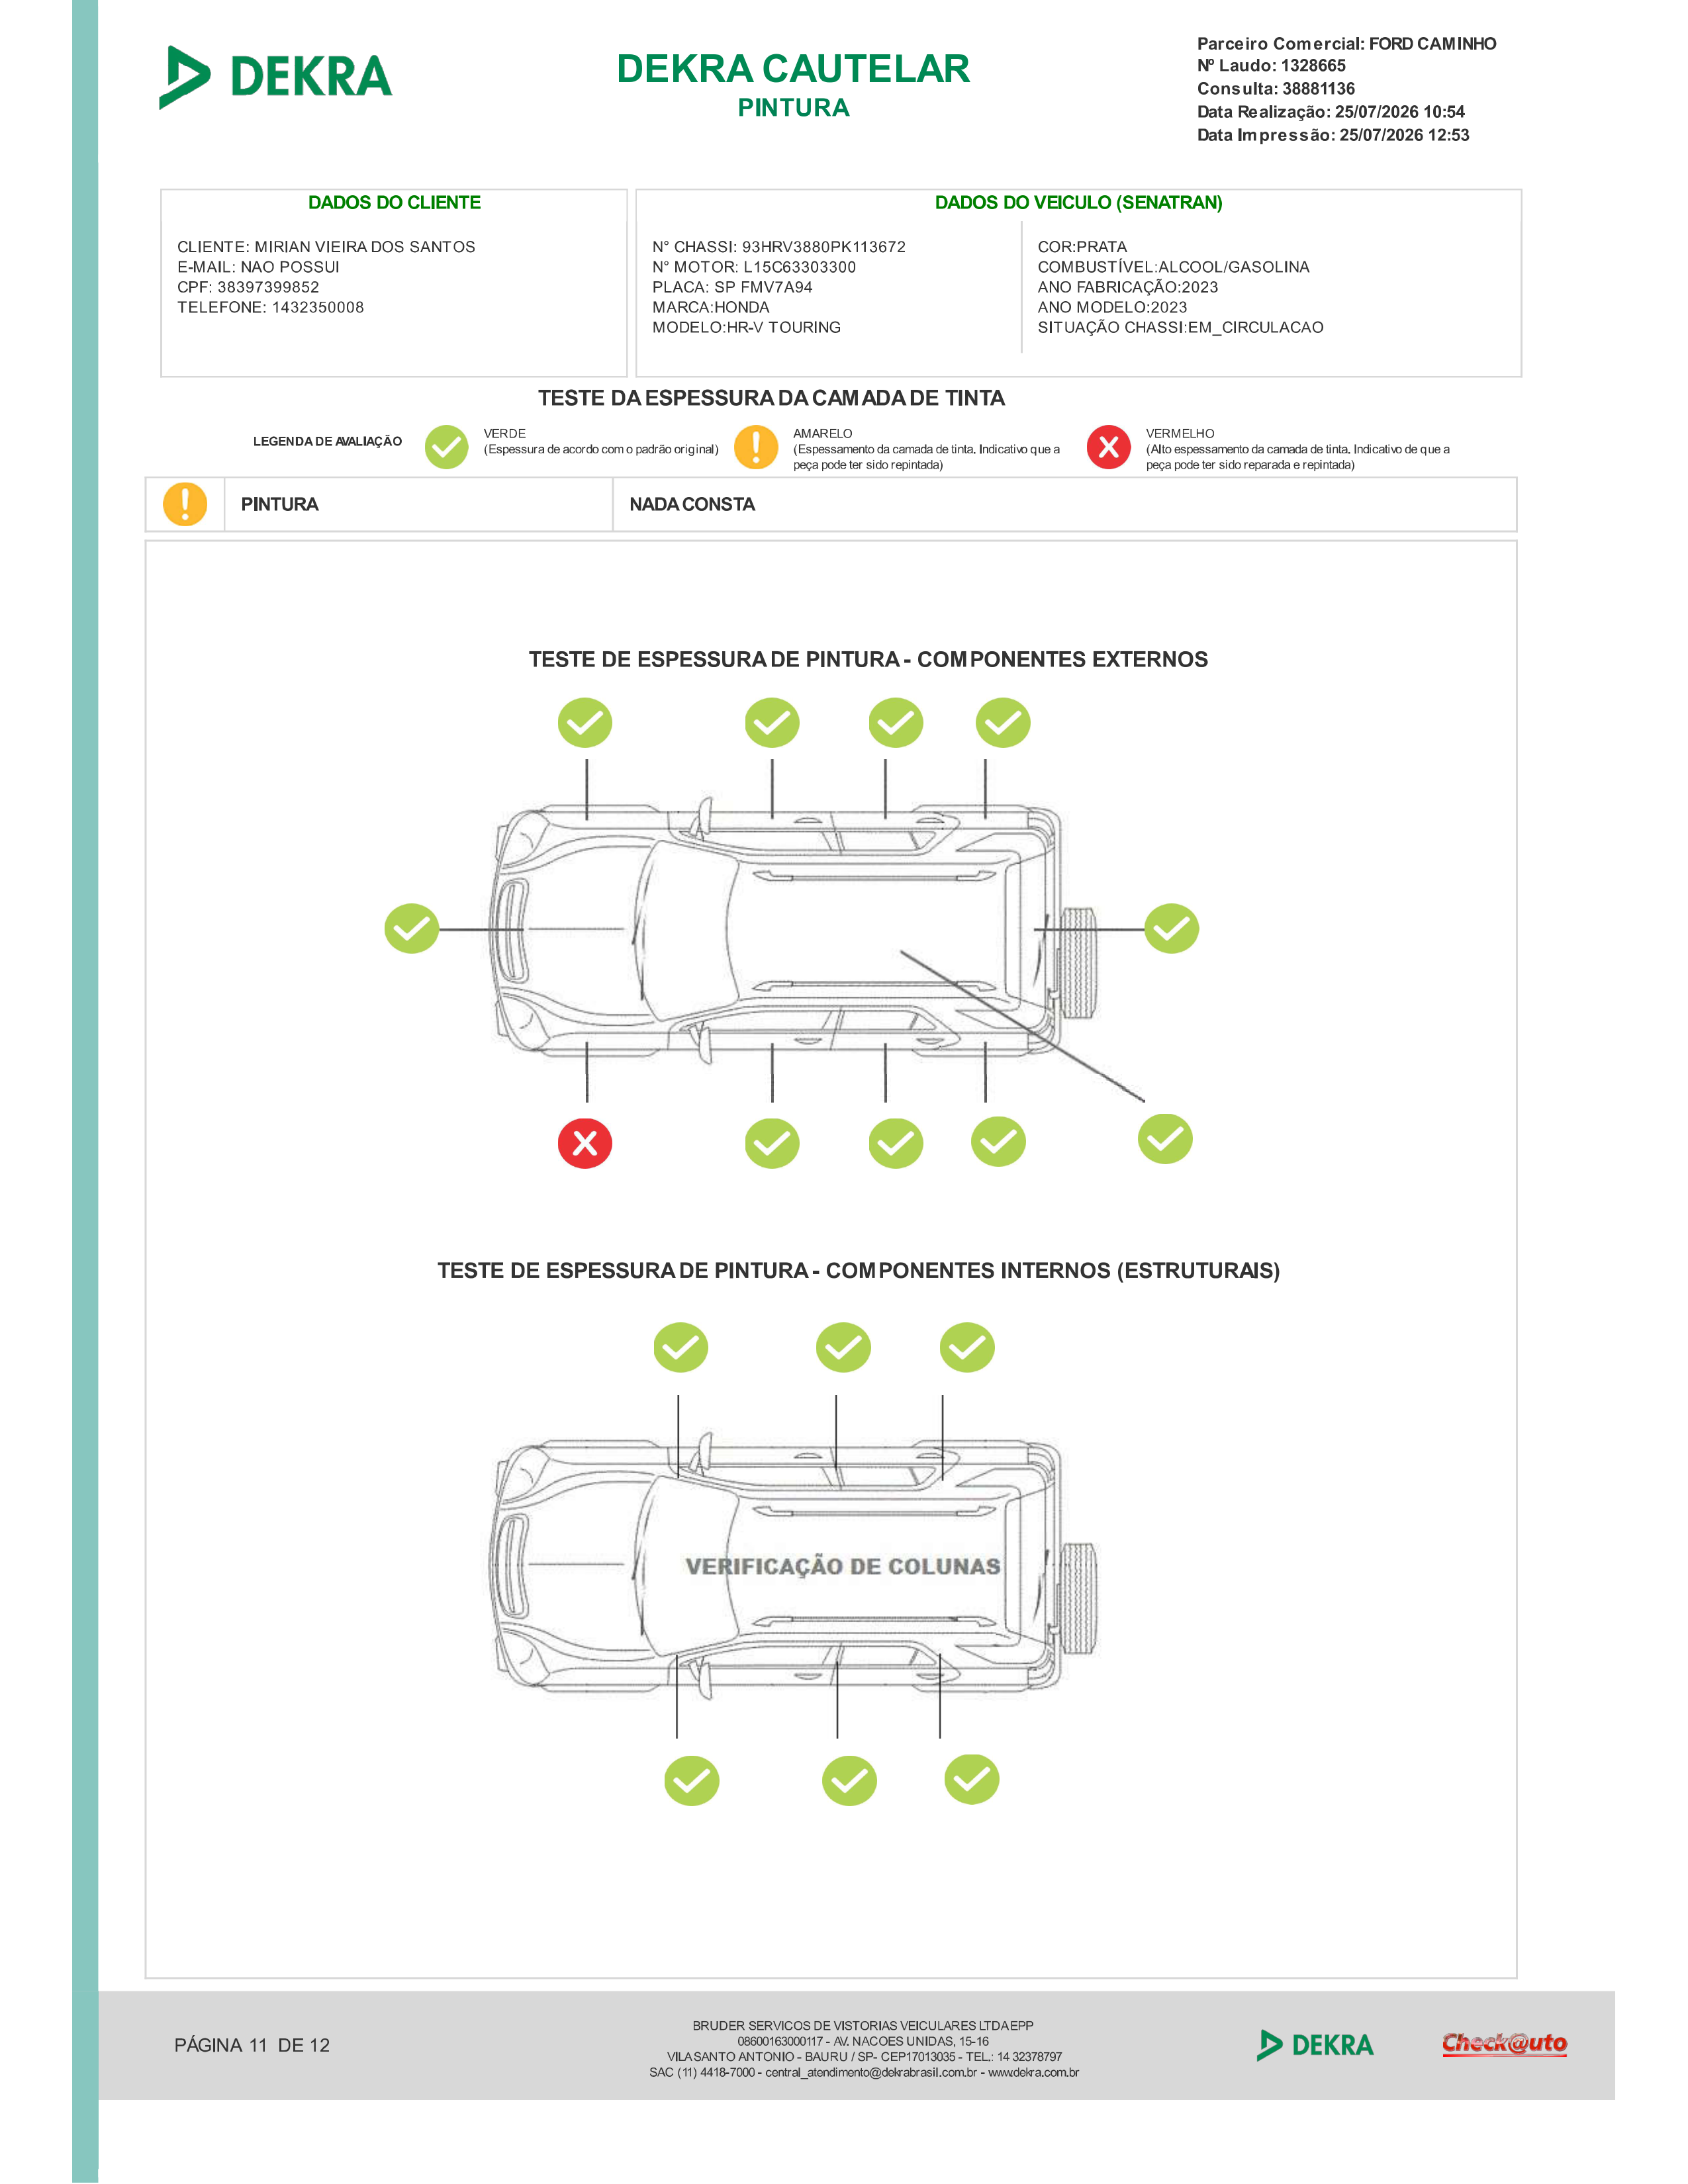Click the green check icon beside VERDE legend
The width and height of the screenshot is (1688, 2184).
click(x=446, y=447)
